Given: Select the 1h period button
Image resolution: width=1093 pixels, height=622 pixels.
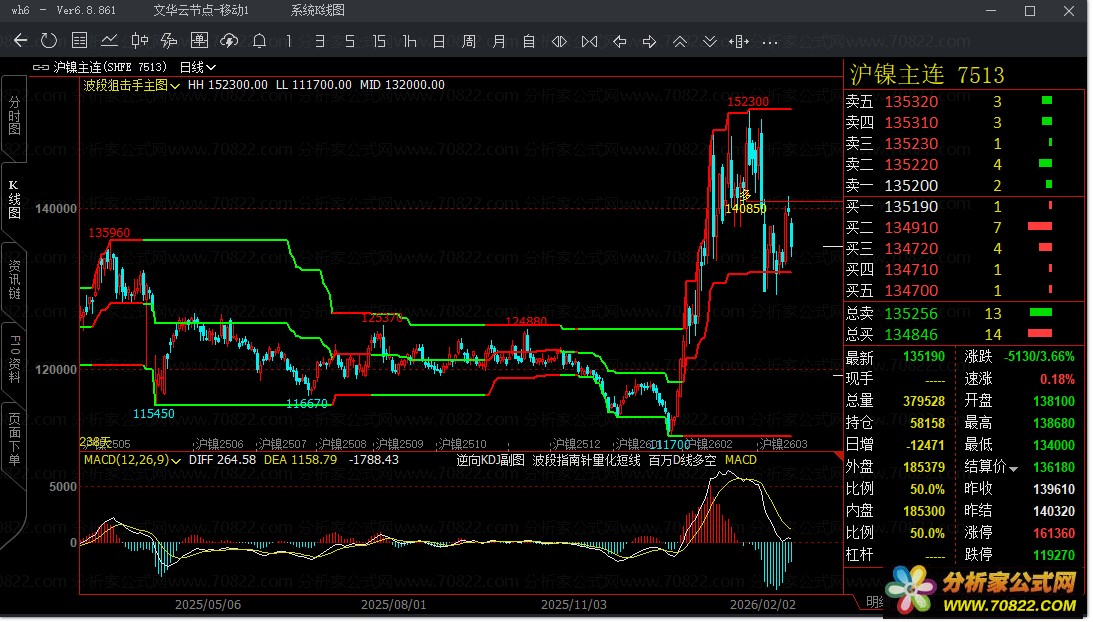Looking at the screenshot, I should (x=409, y=41).
